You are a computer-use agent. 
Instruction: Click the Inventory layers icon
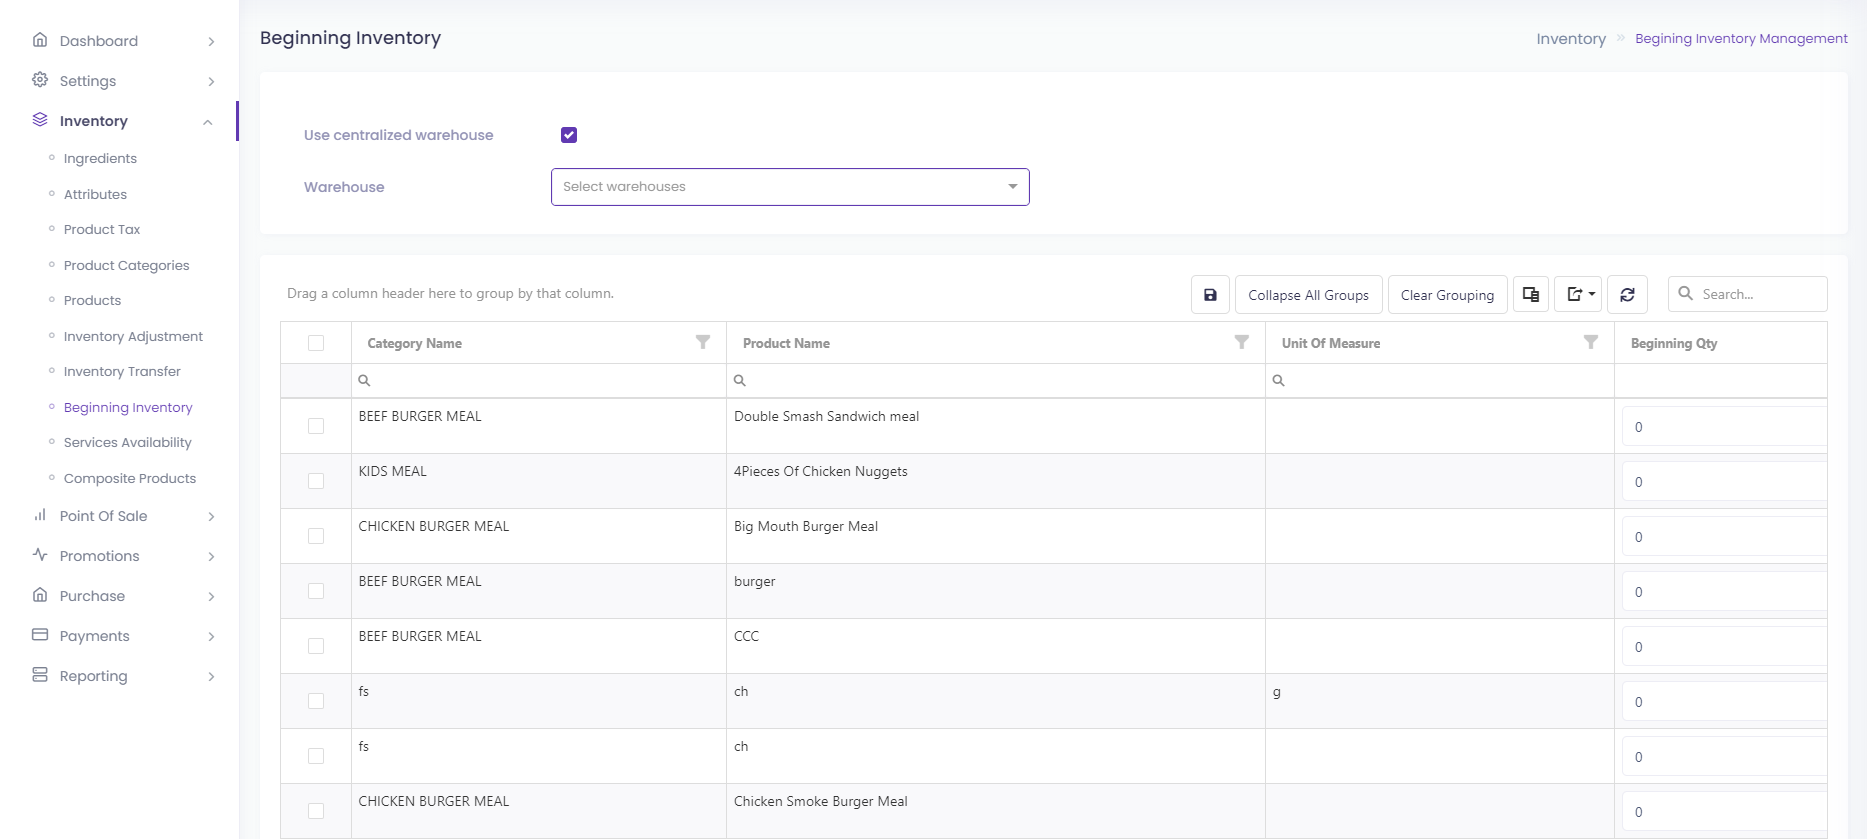[x=40, y=120]
